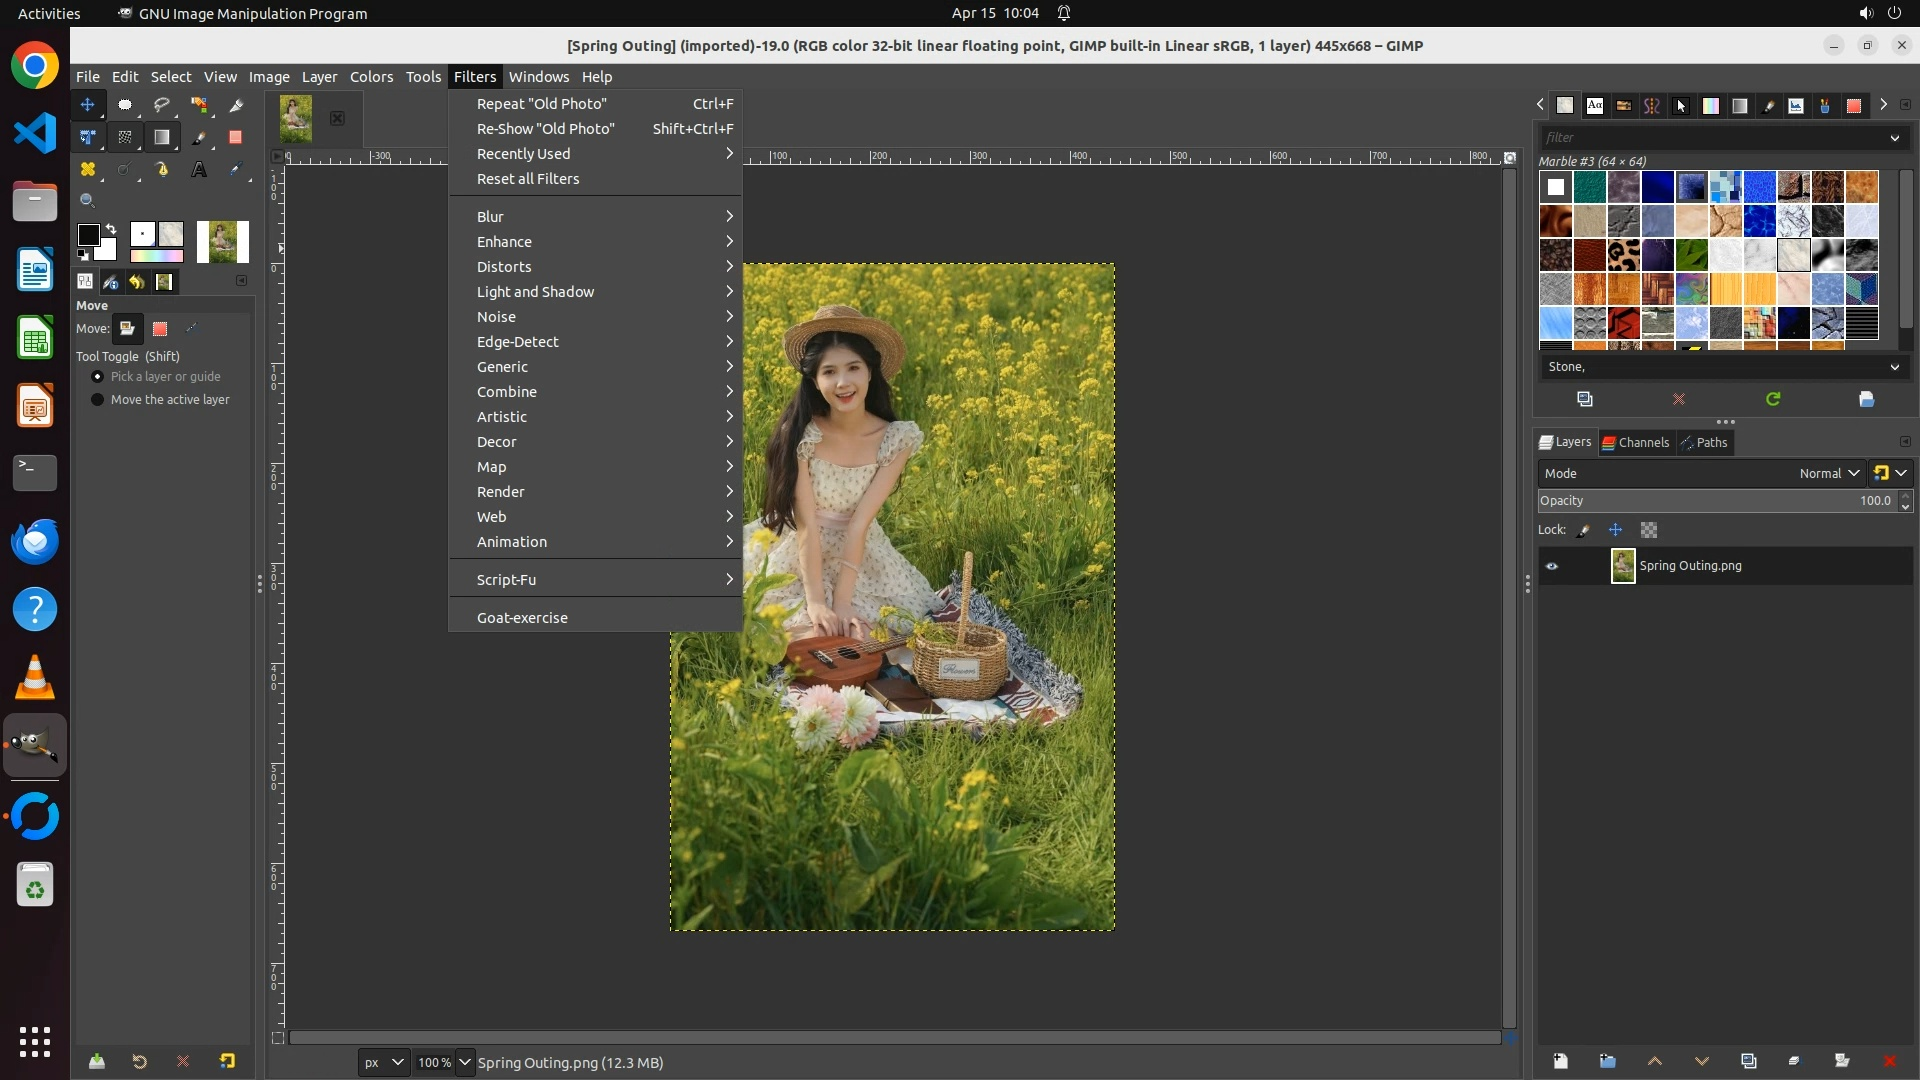Select the Free Select lasso tool
This screenshot has height=1080, width=1920.
click(x=162, y=105)
